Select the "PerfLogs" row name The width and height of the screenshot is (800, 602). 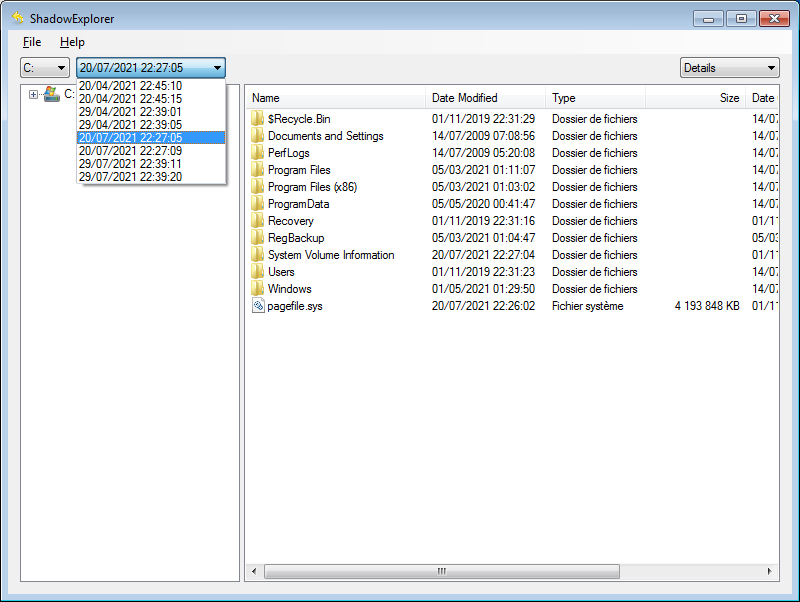tap(289, 153)
